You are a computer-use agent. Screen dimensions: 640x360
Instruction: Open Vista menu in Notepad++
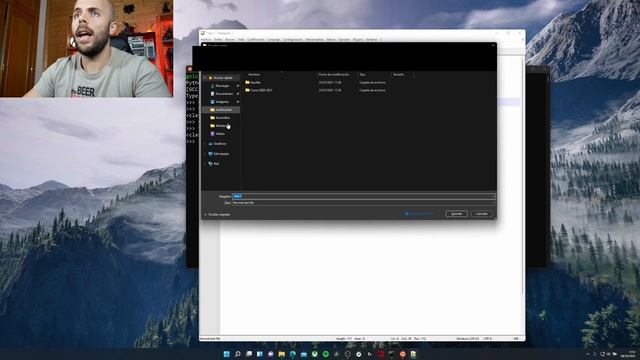[241, 40]
